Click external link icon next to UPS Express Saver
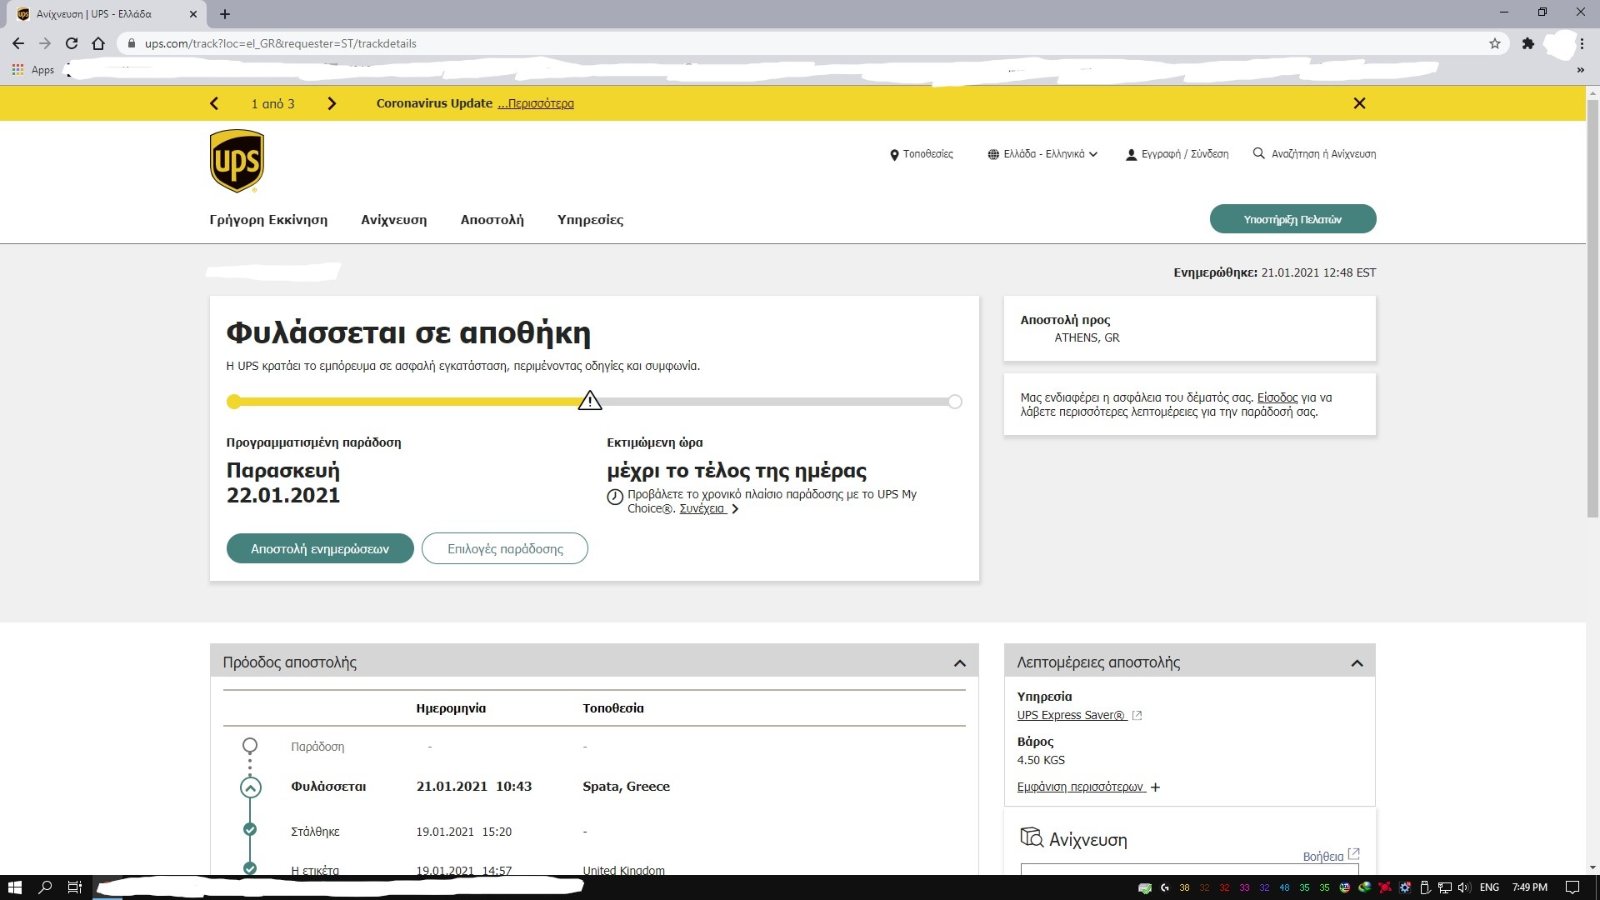Screen dimensions: 1600x900 click(x=1137, y=715)
